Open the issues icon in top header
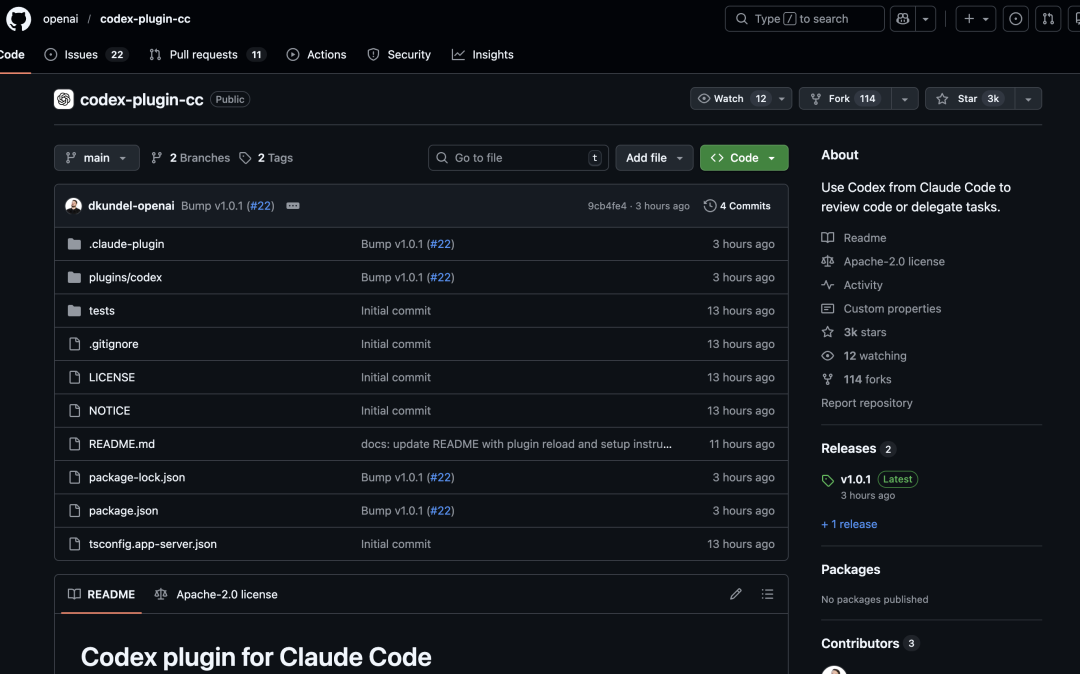This screenshot has width=1080, height=674. click(x=1016, y=19)
